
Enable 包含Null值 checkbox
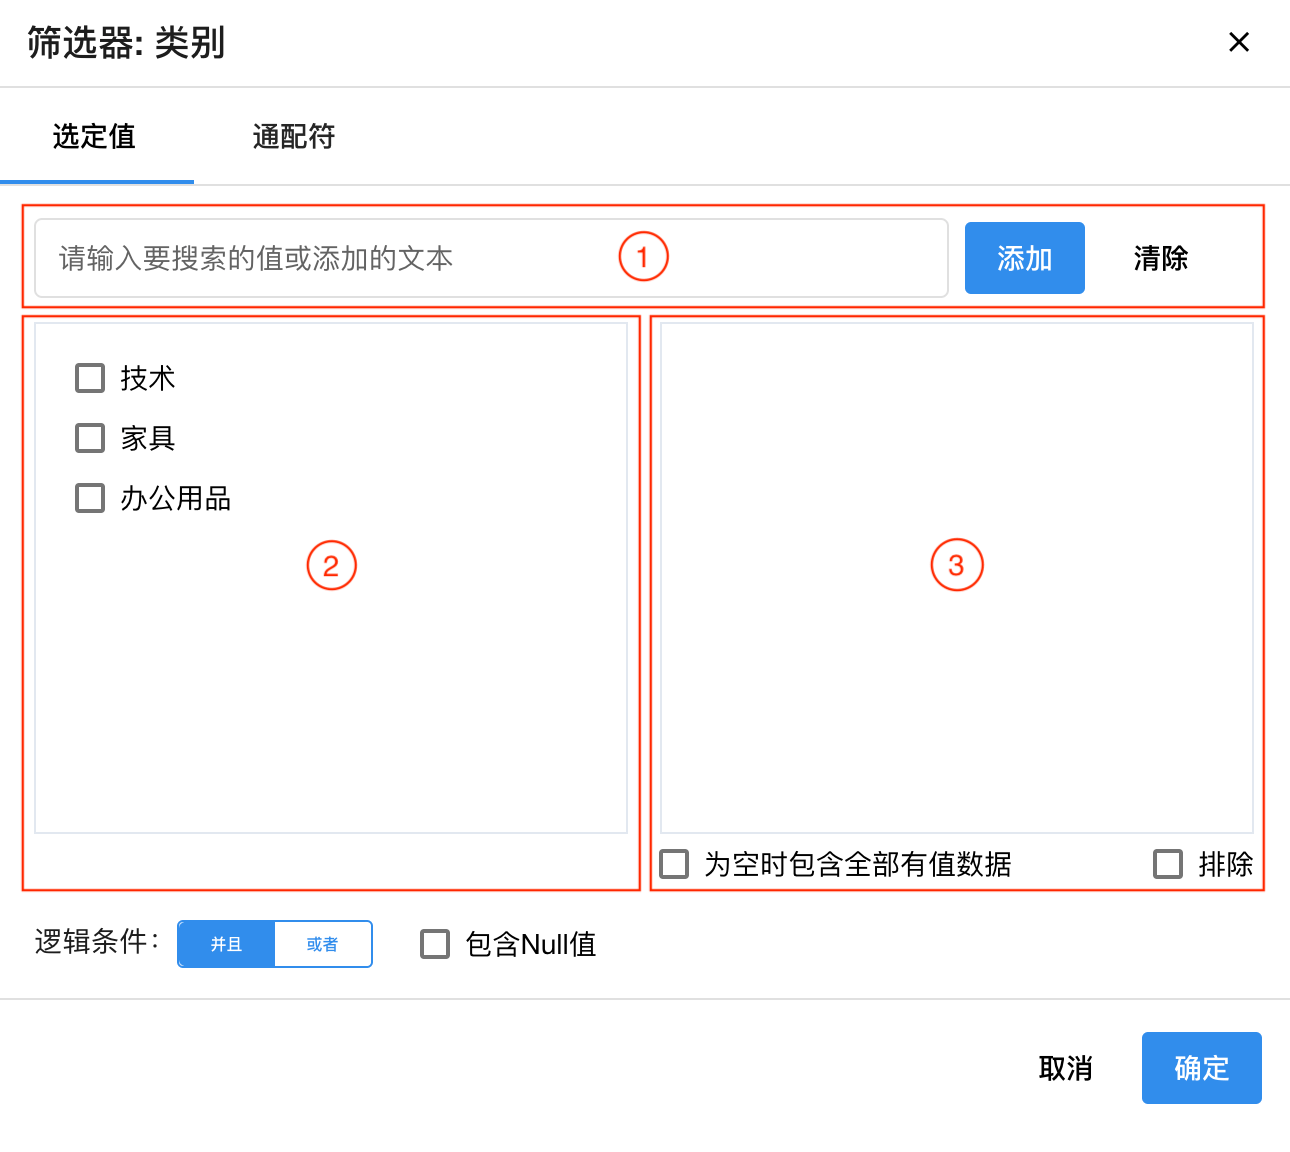click(435, 944)
